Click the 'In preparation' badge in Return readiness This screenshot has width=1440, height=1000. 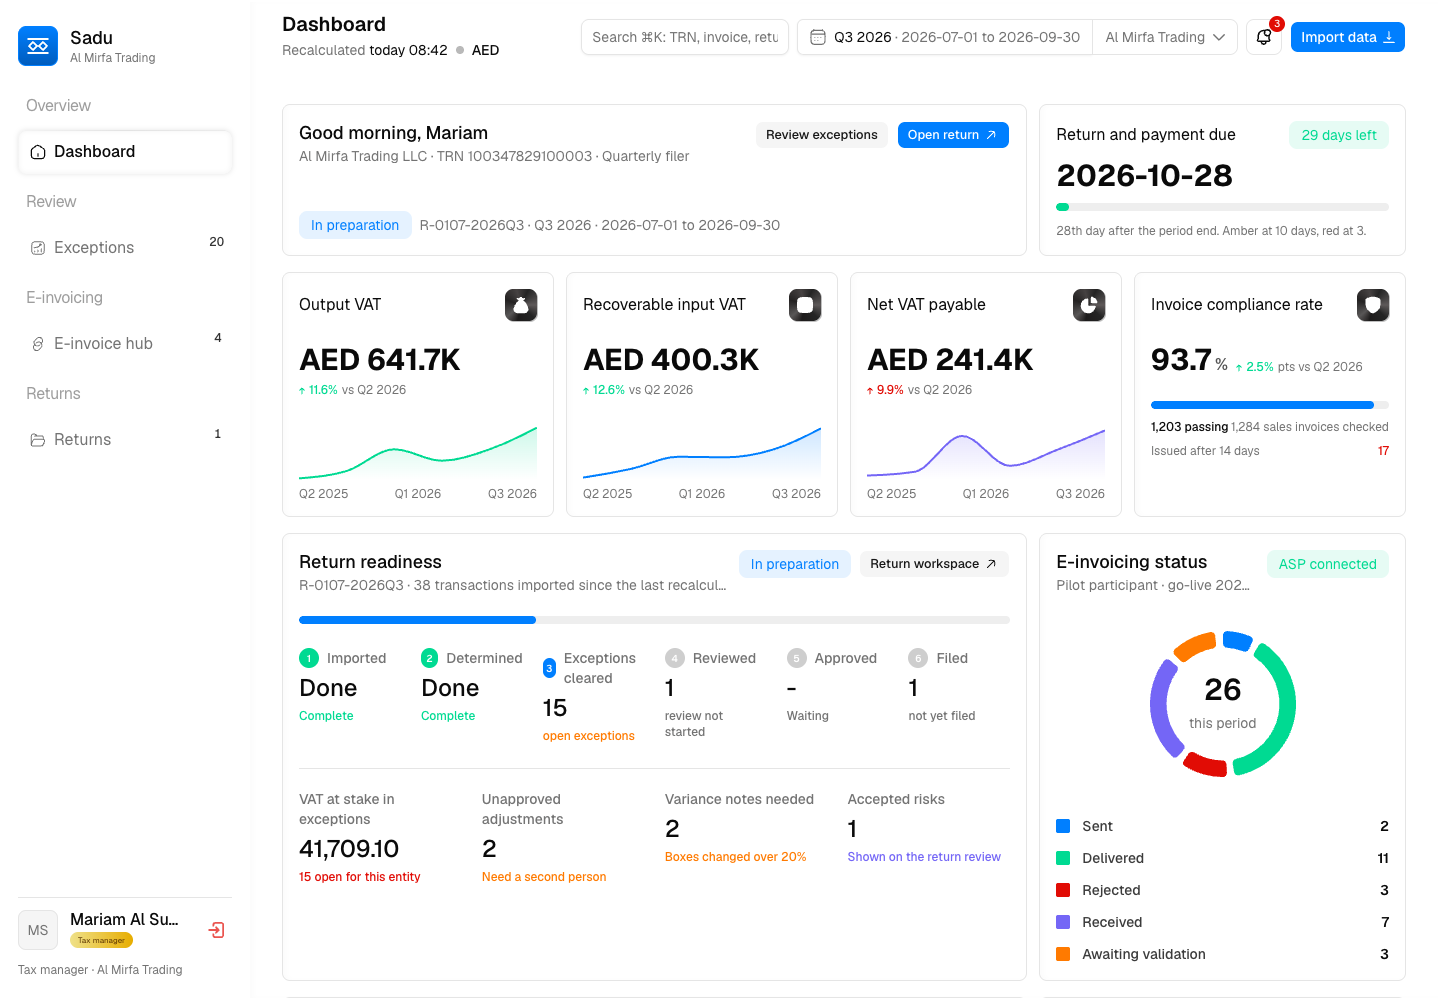(x=795, y=564)
